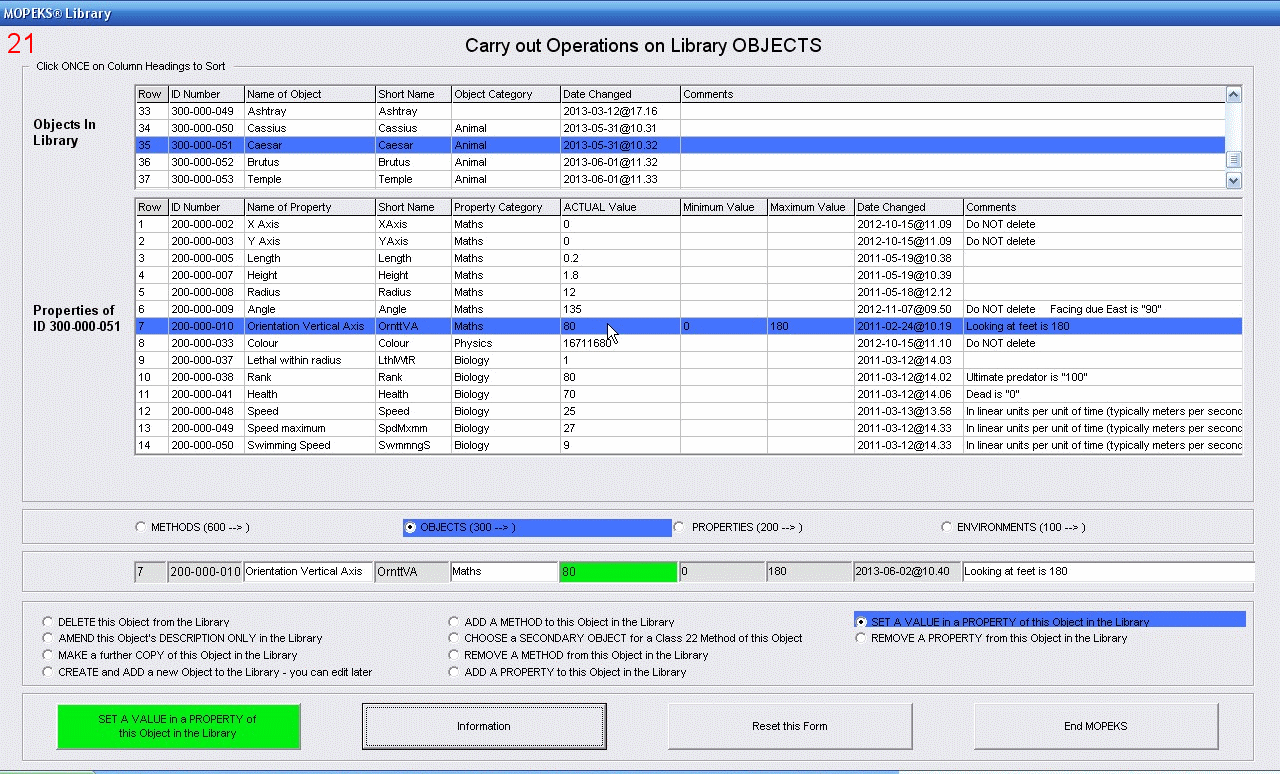The width and height of the screenshot is (1280, 774).
Task: Click the green ACTUAL value field containing 80
Action: pyautogui.click(x=619, y=572)
